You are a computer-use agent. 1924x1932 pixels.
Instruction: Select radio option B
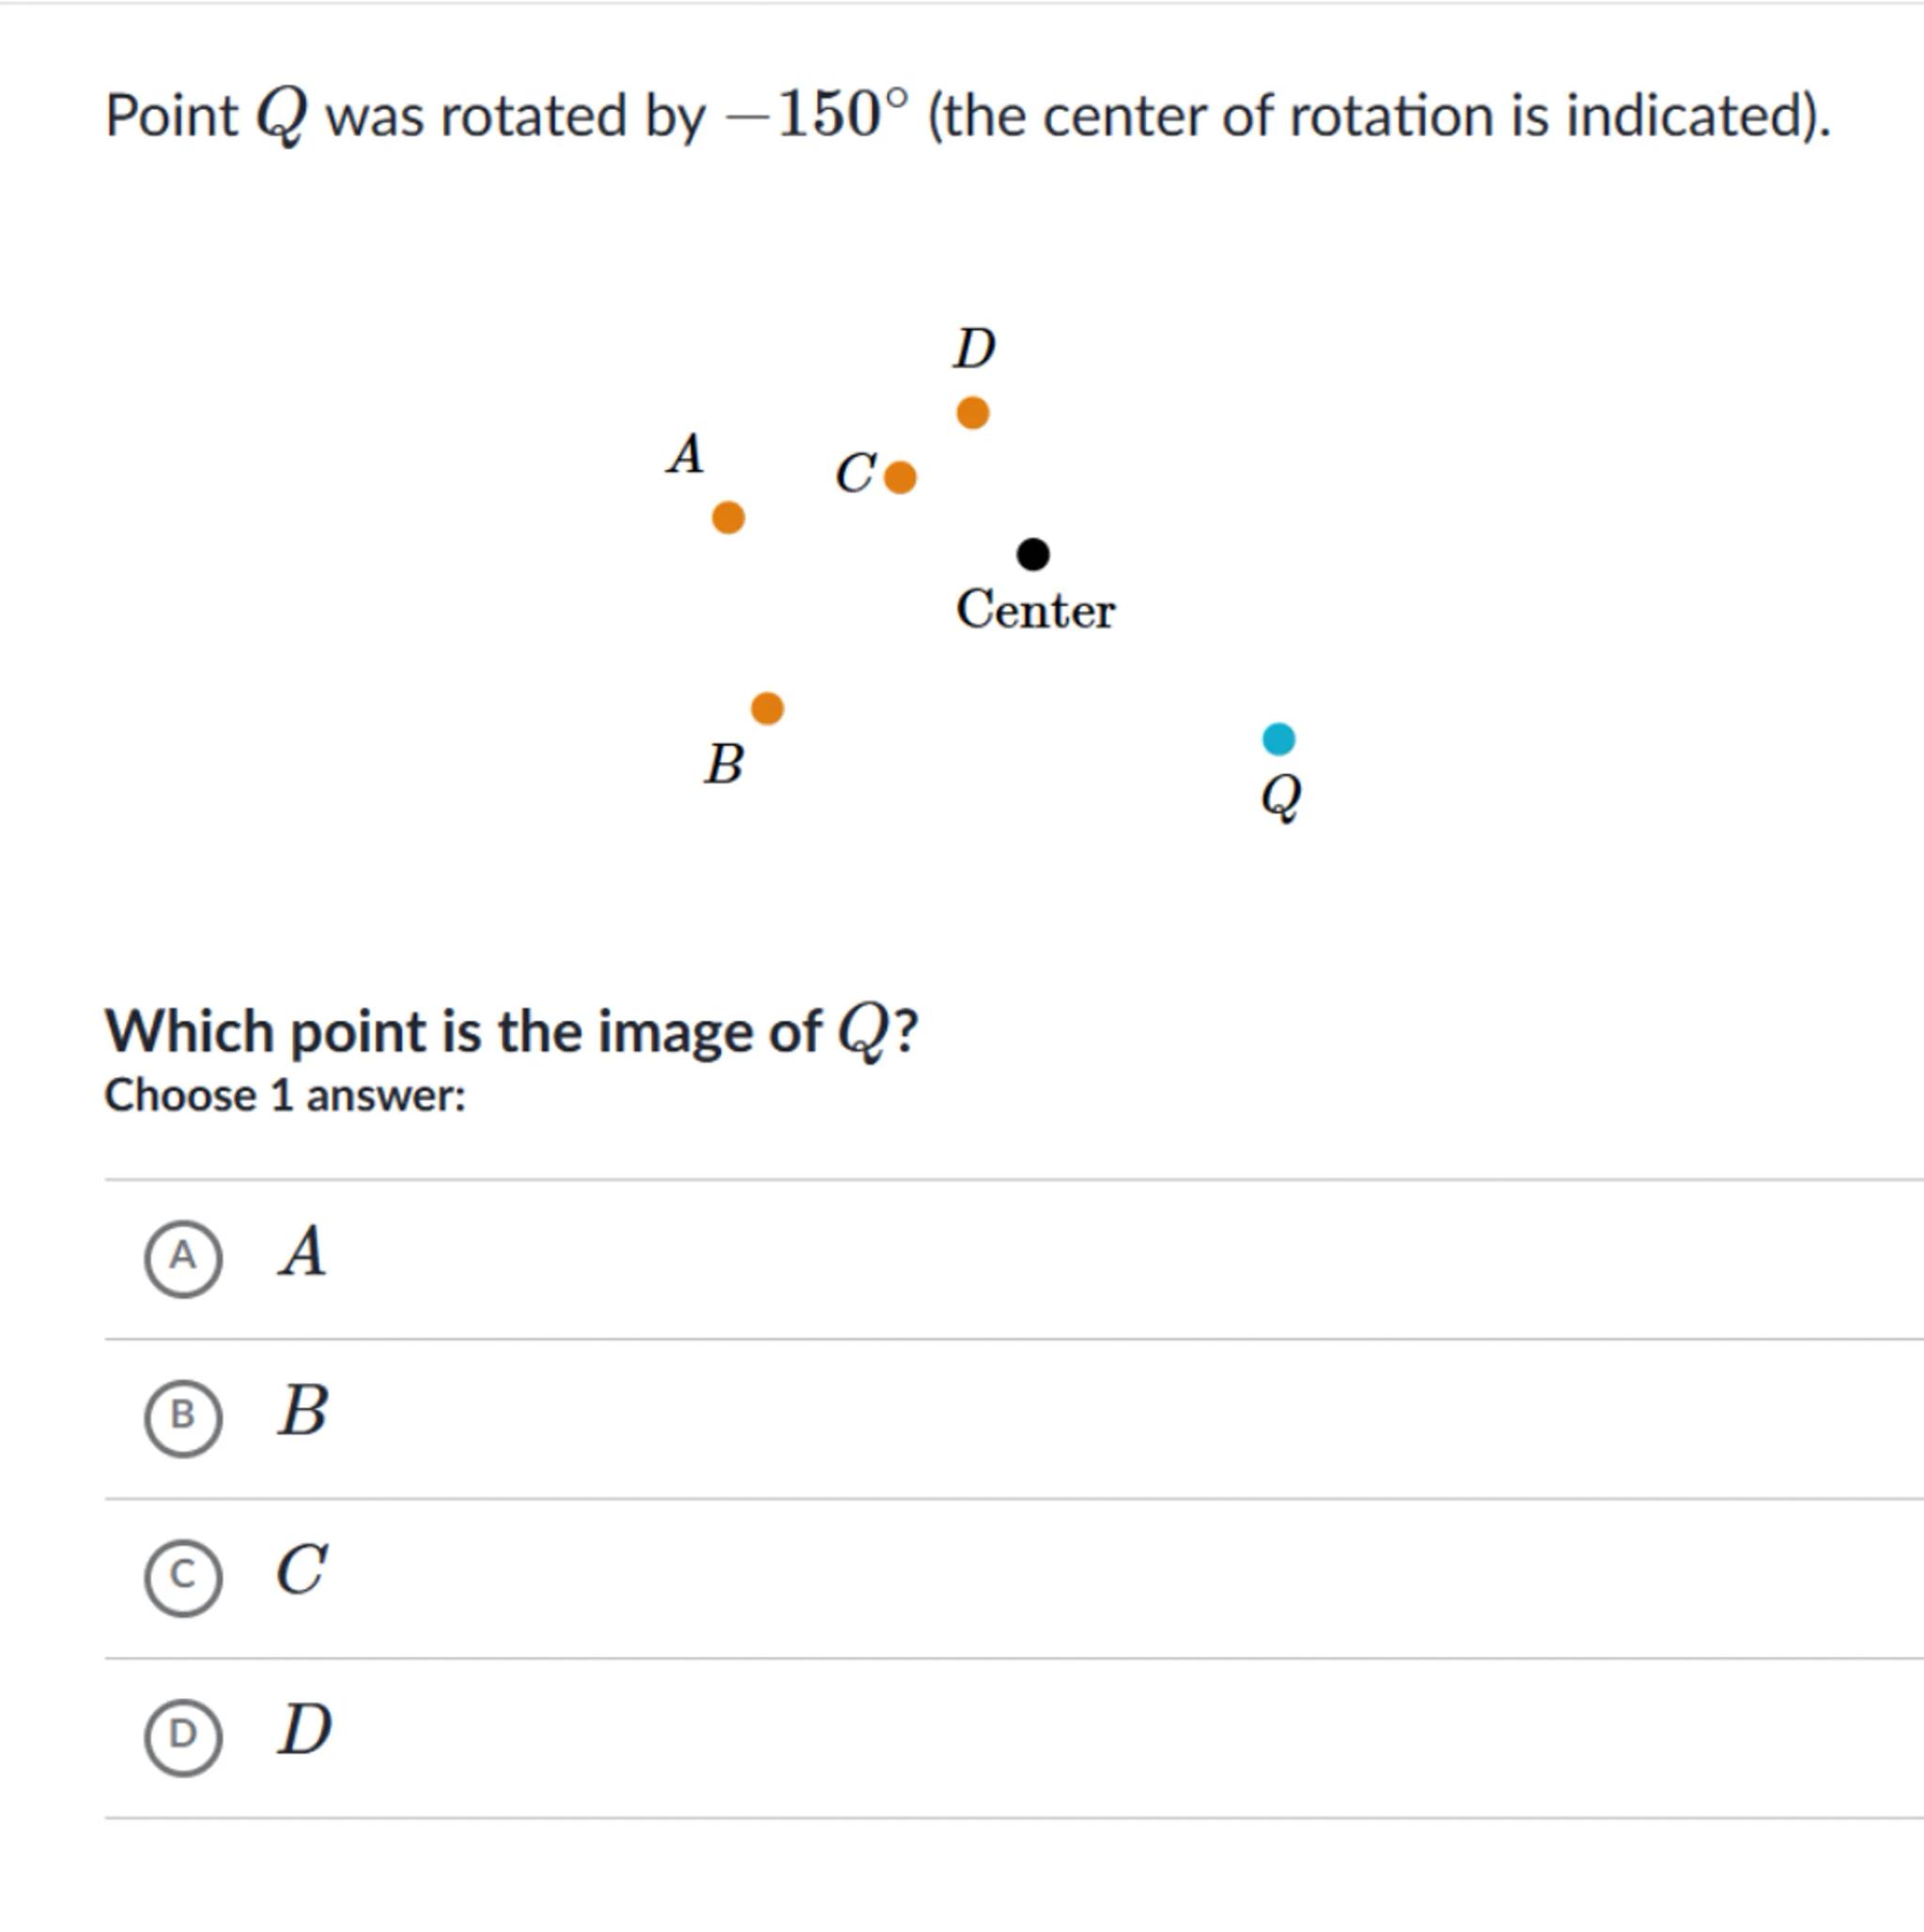(x=183, y=1417)
